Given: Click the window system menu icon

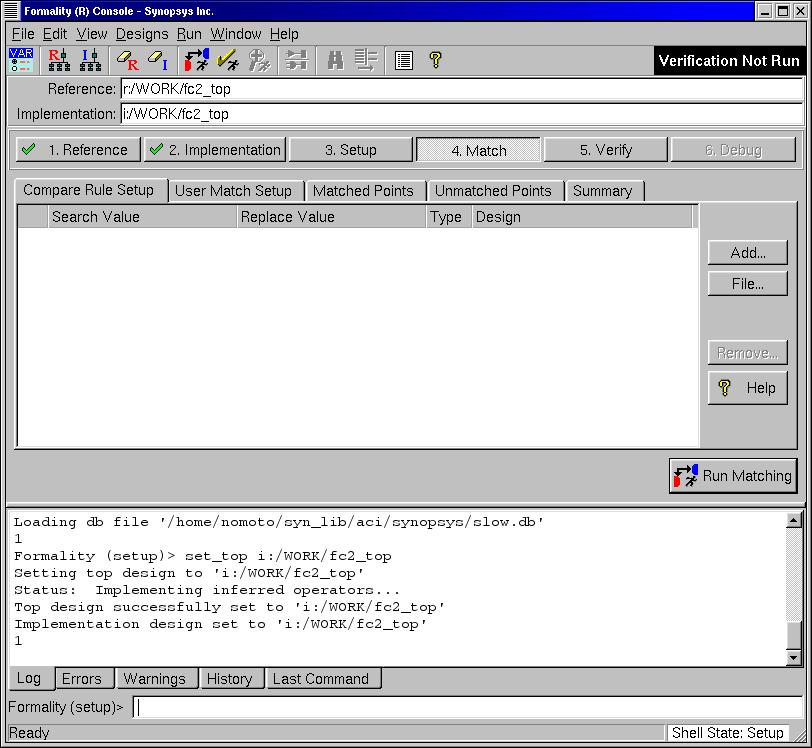Looking at the screenshot, I should click(x=10, y=10).
